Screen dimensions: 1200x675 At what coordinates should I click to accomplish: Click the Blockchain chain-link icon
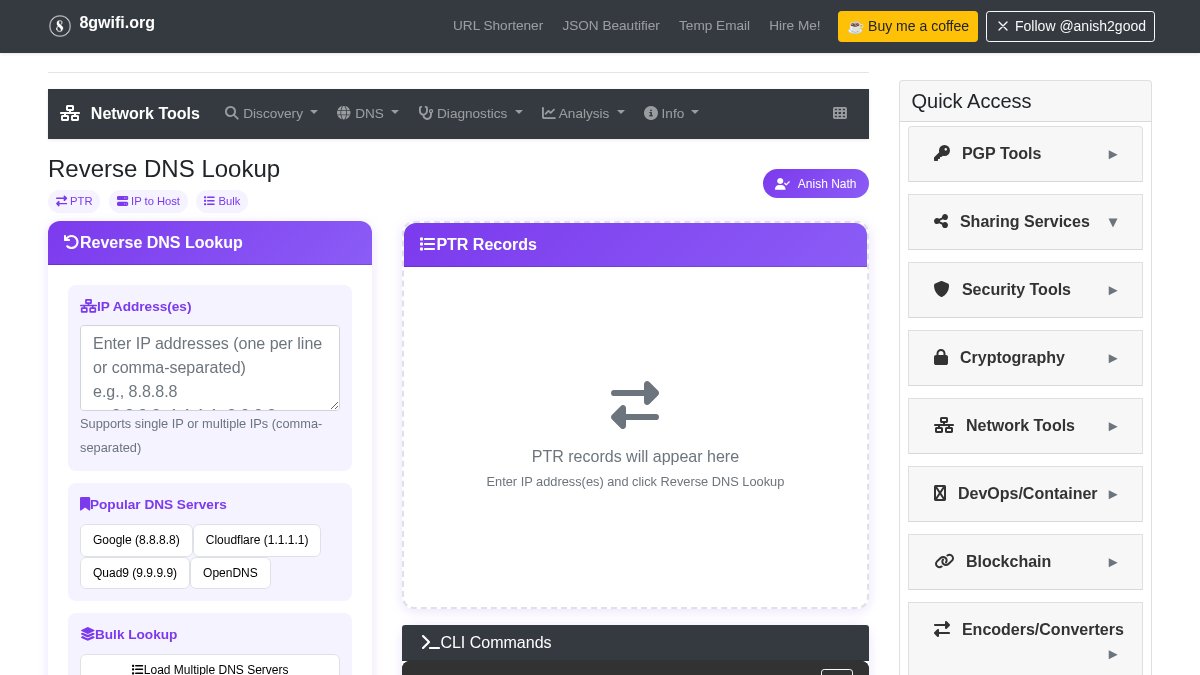click(x=944, y=561)
